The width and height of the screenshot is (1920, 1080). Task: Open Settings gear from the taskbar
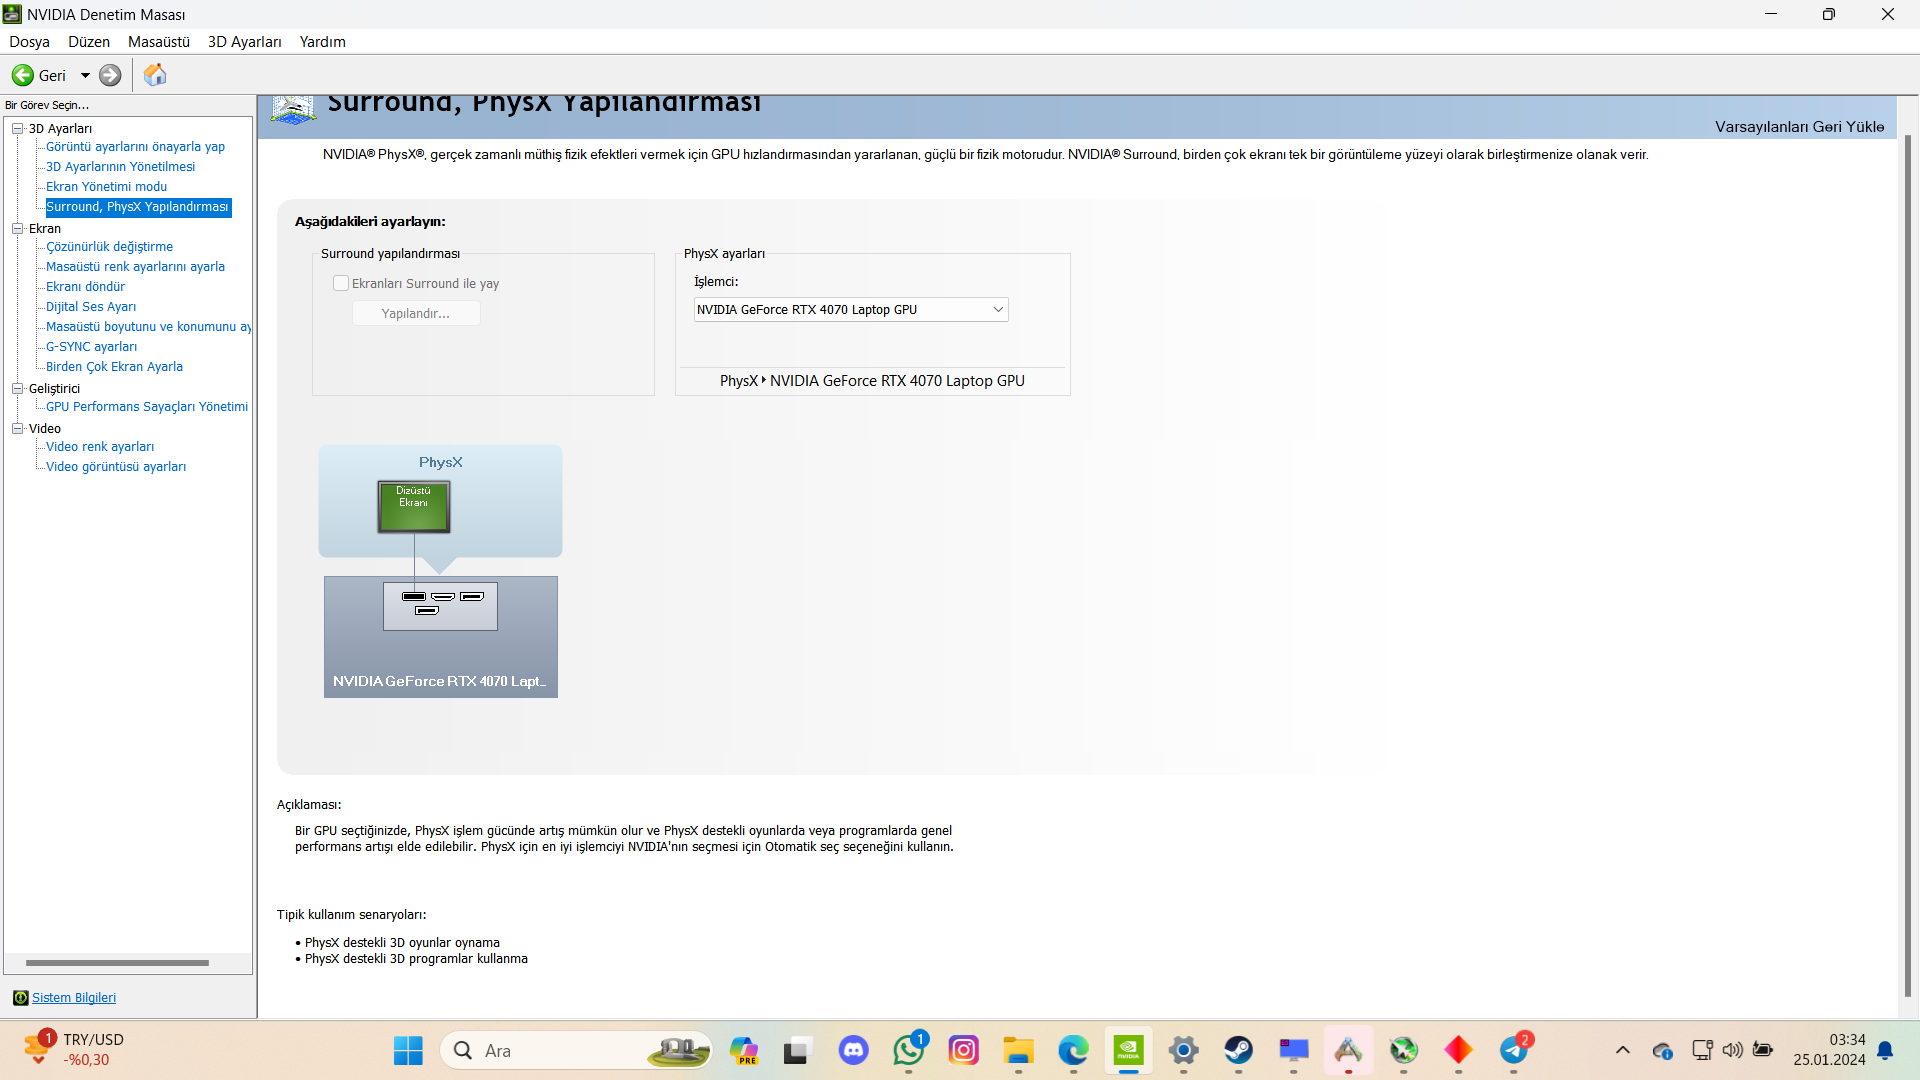pos(1184,1051)
